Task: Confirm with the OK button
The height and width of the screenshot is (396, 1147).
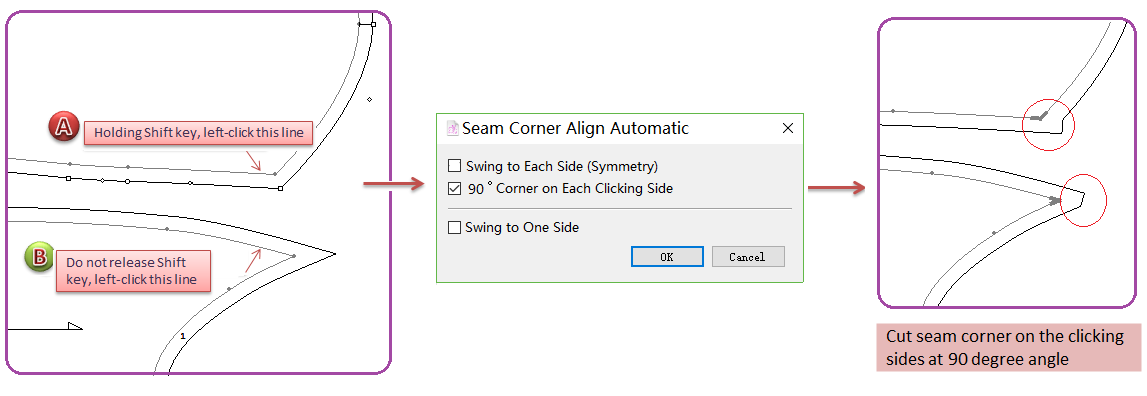Action: tap(667, 257)
